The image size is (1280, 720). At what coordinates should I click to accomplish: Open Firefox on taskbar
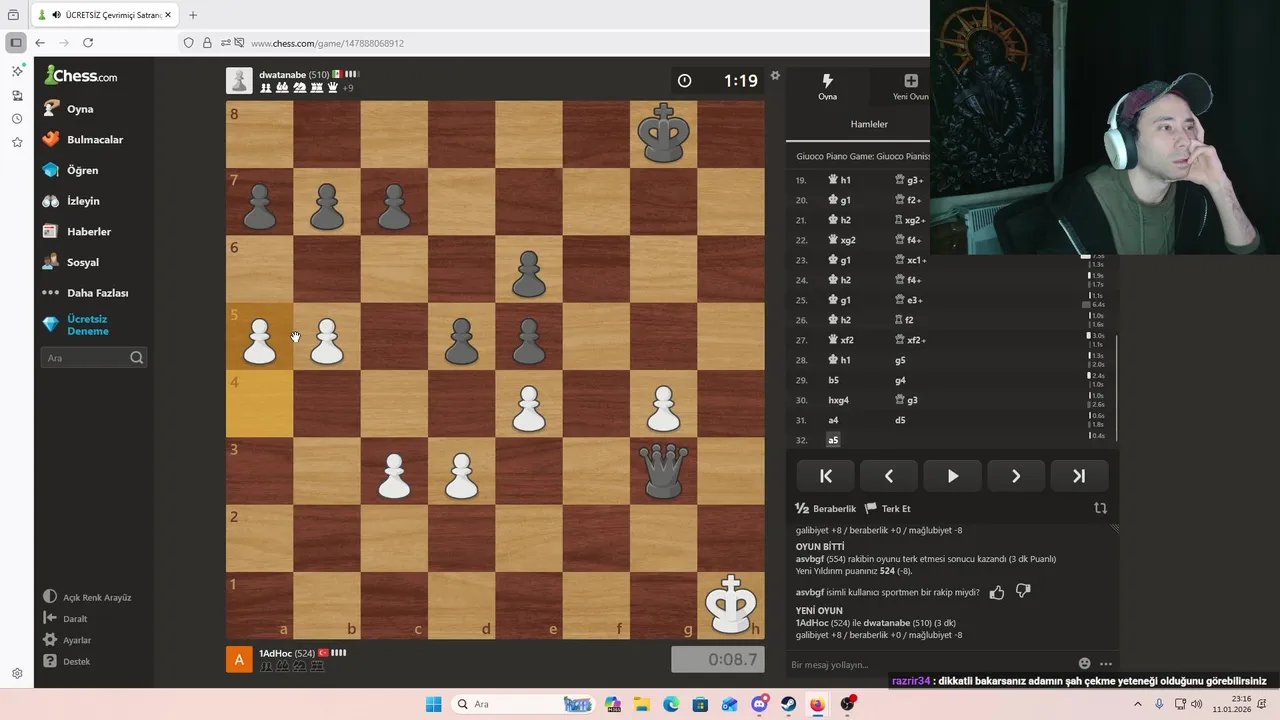(817, 704)
